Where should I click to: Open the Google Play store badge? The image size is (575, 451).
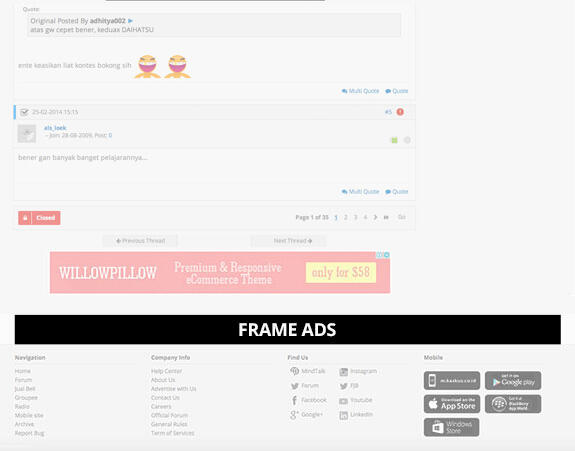click(513, 381)
